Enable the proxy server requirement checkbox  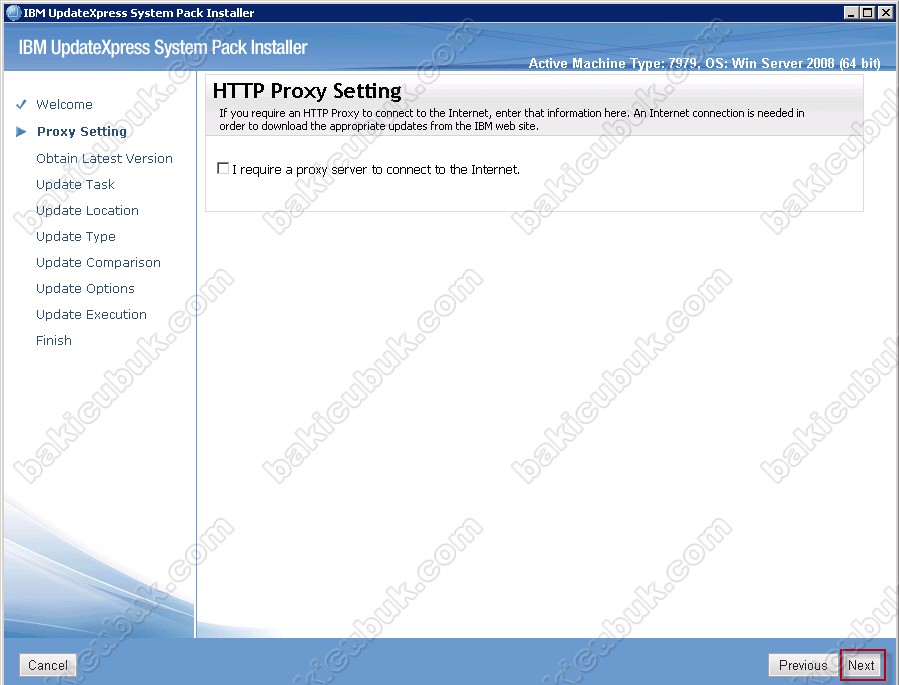(223, 169)
